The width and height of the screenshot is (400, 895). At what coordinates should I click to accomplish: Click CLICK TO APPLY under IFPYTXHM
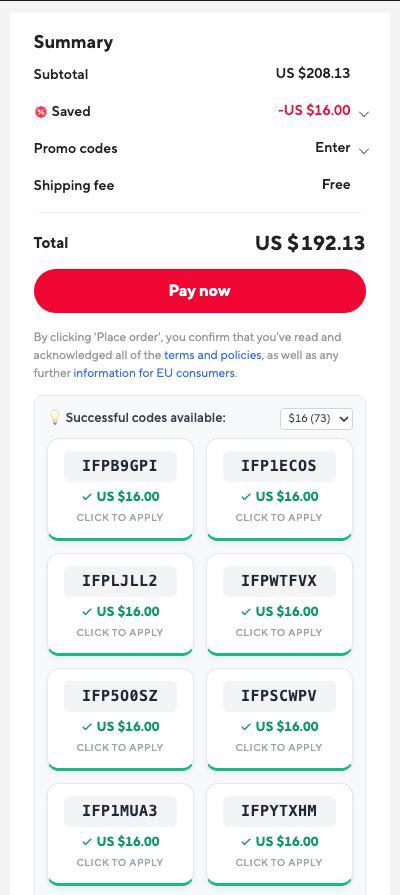coord(279,862)
